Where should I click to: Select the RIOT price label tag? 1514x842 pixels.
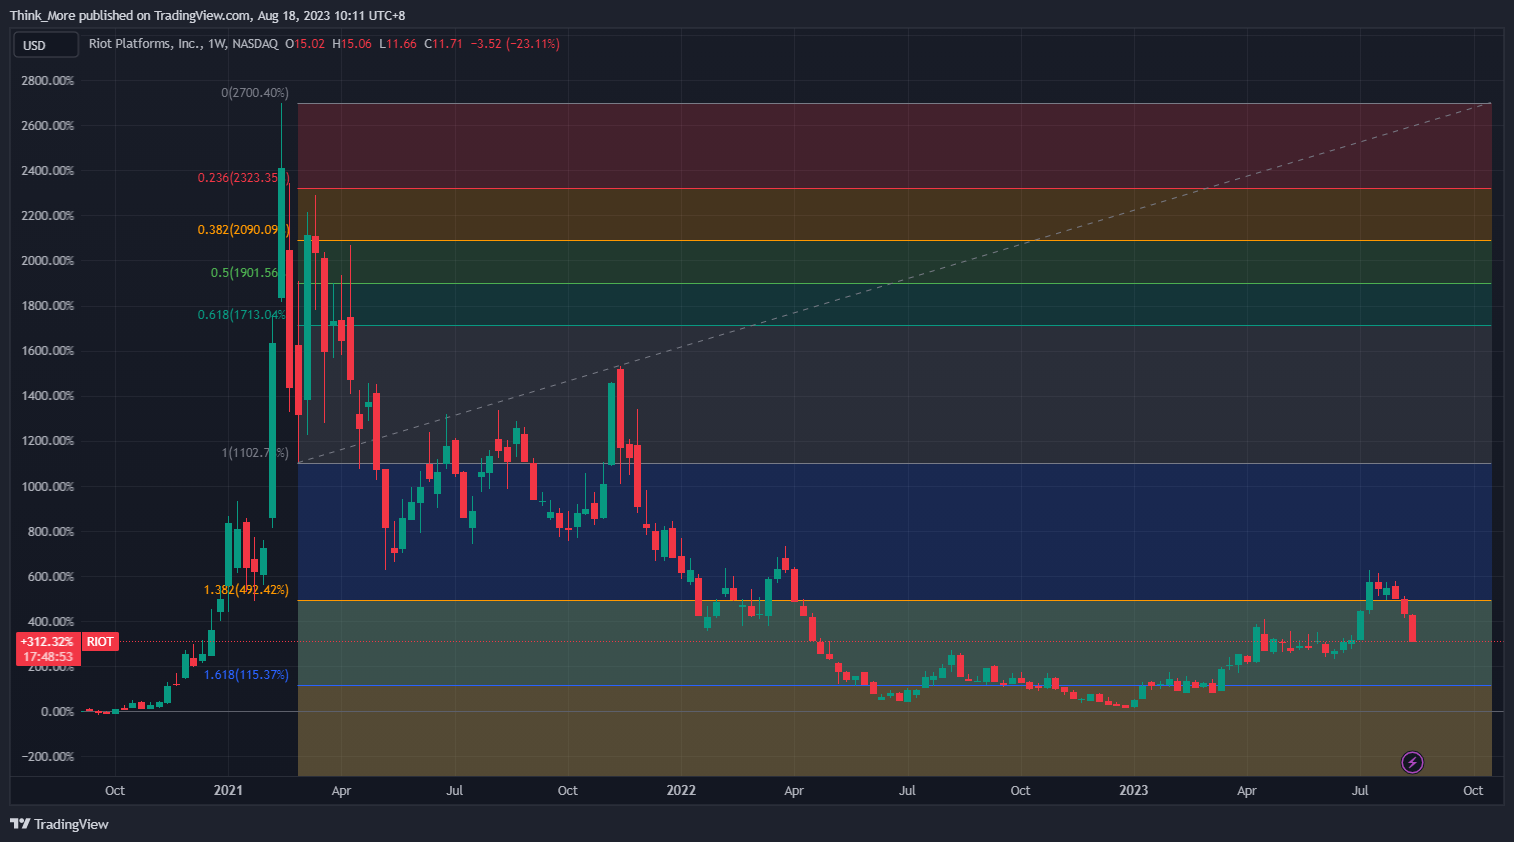(x=100, y=642)
